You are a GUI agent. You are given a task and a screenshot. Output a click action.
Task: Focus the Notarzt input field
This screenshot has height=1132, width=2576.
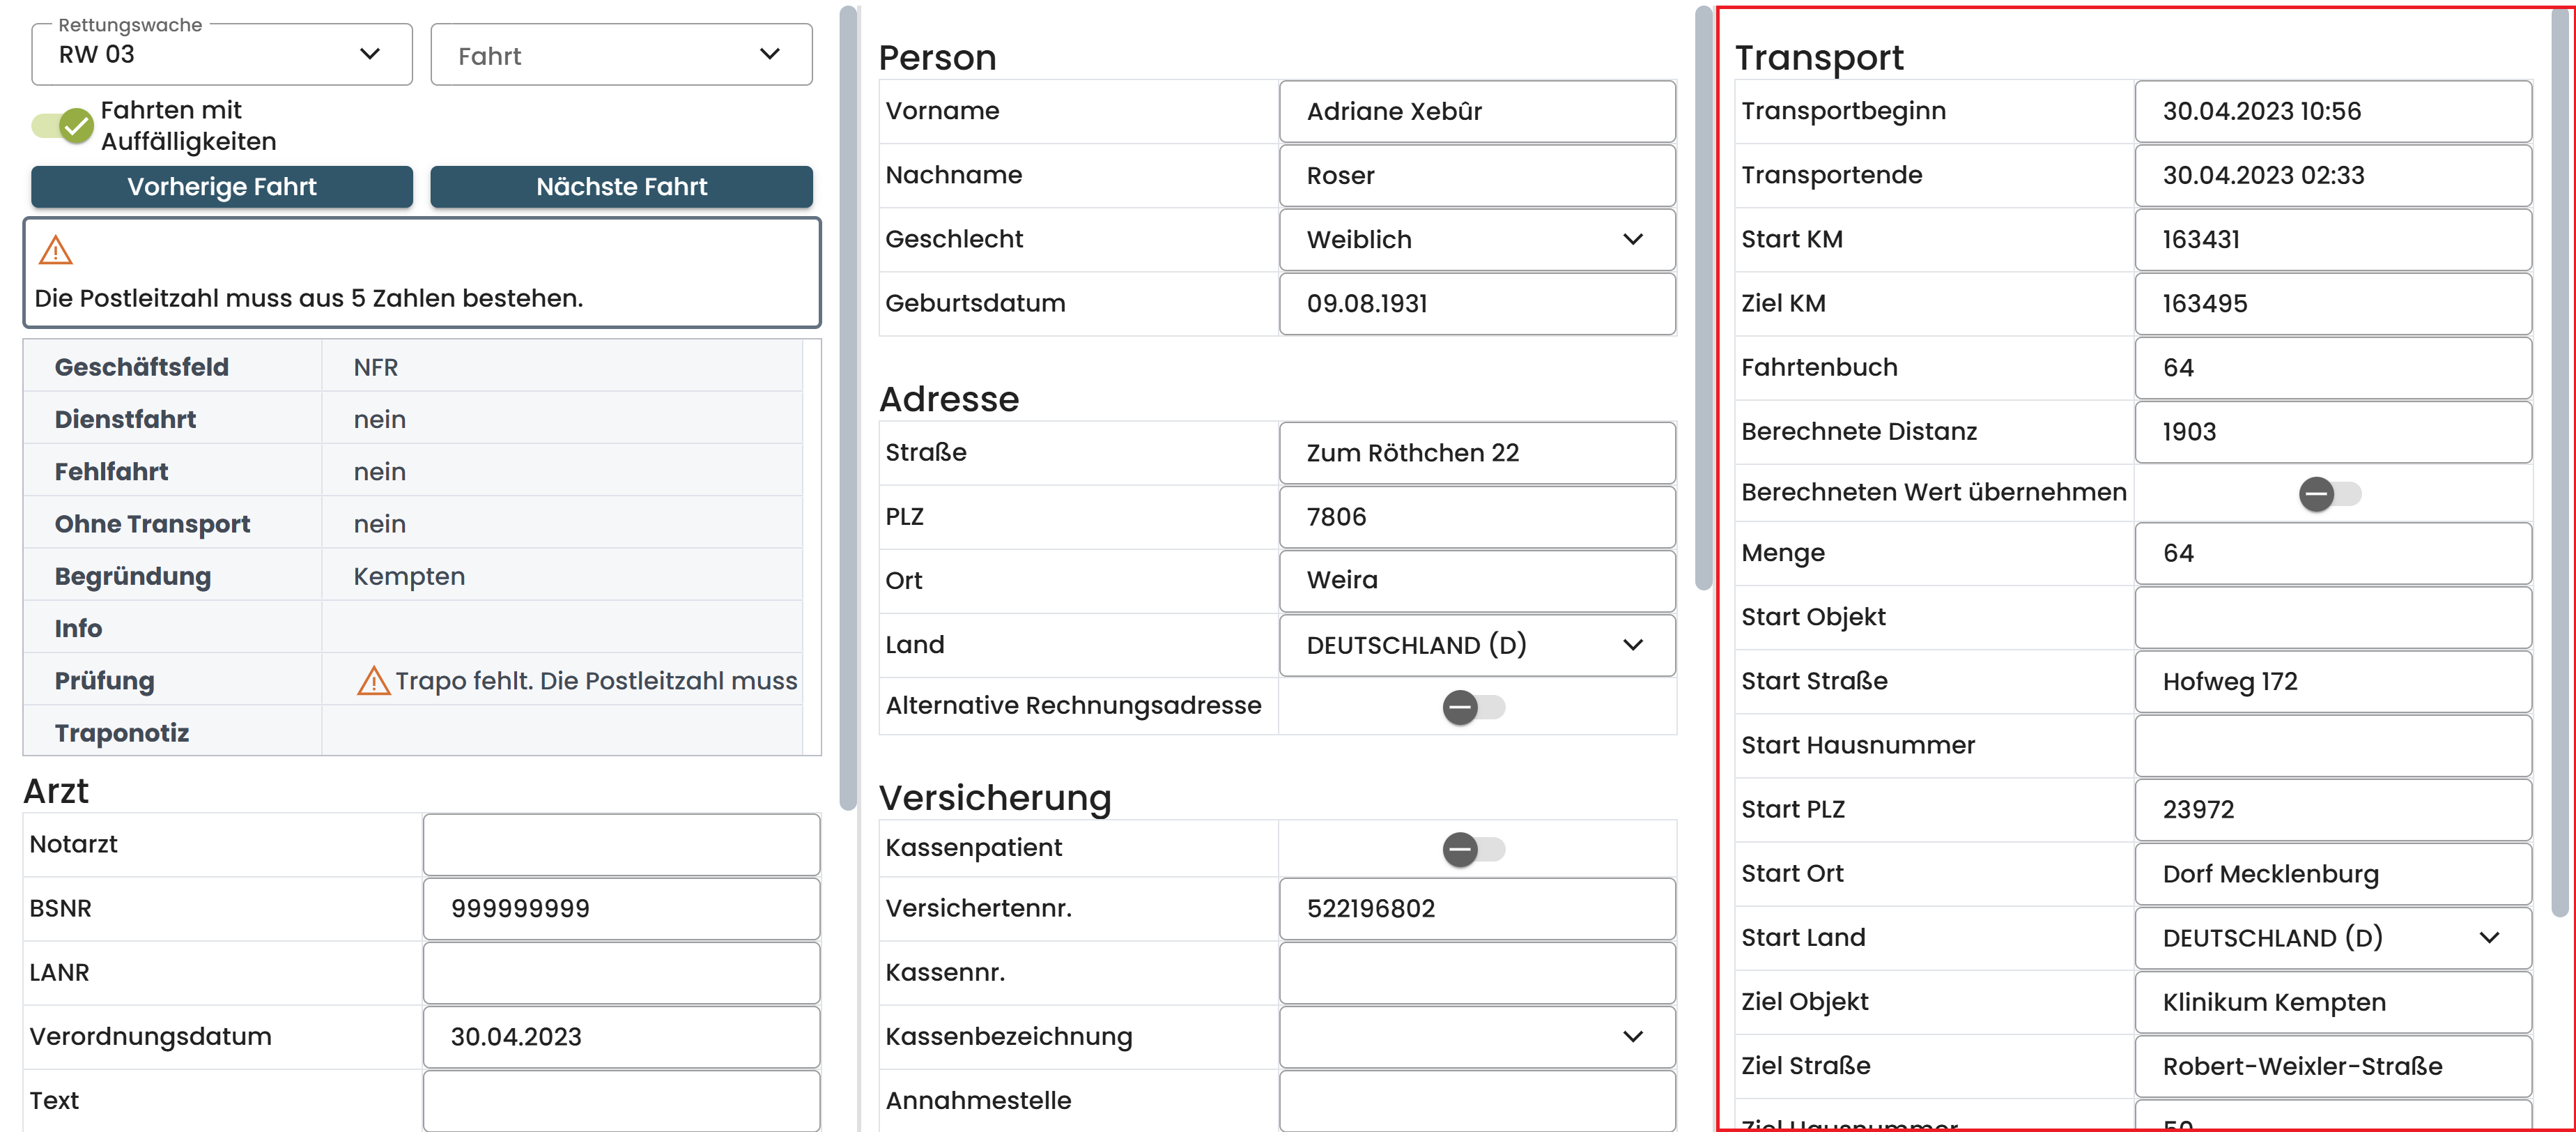click(620, 845)
